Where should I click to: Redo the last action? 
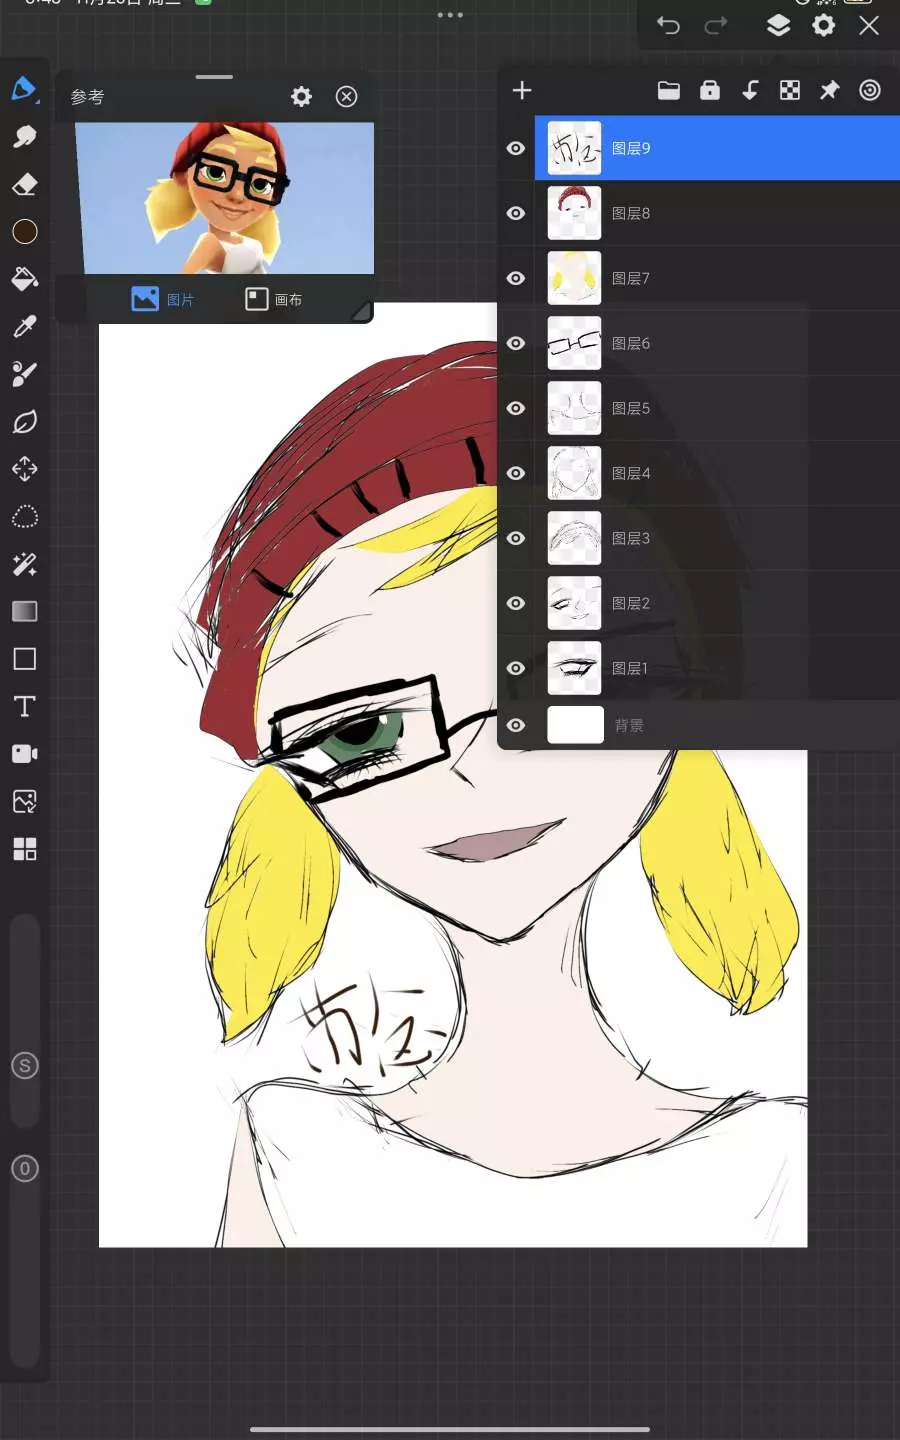716,26
